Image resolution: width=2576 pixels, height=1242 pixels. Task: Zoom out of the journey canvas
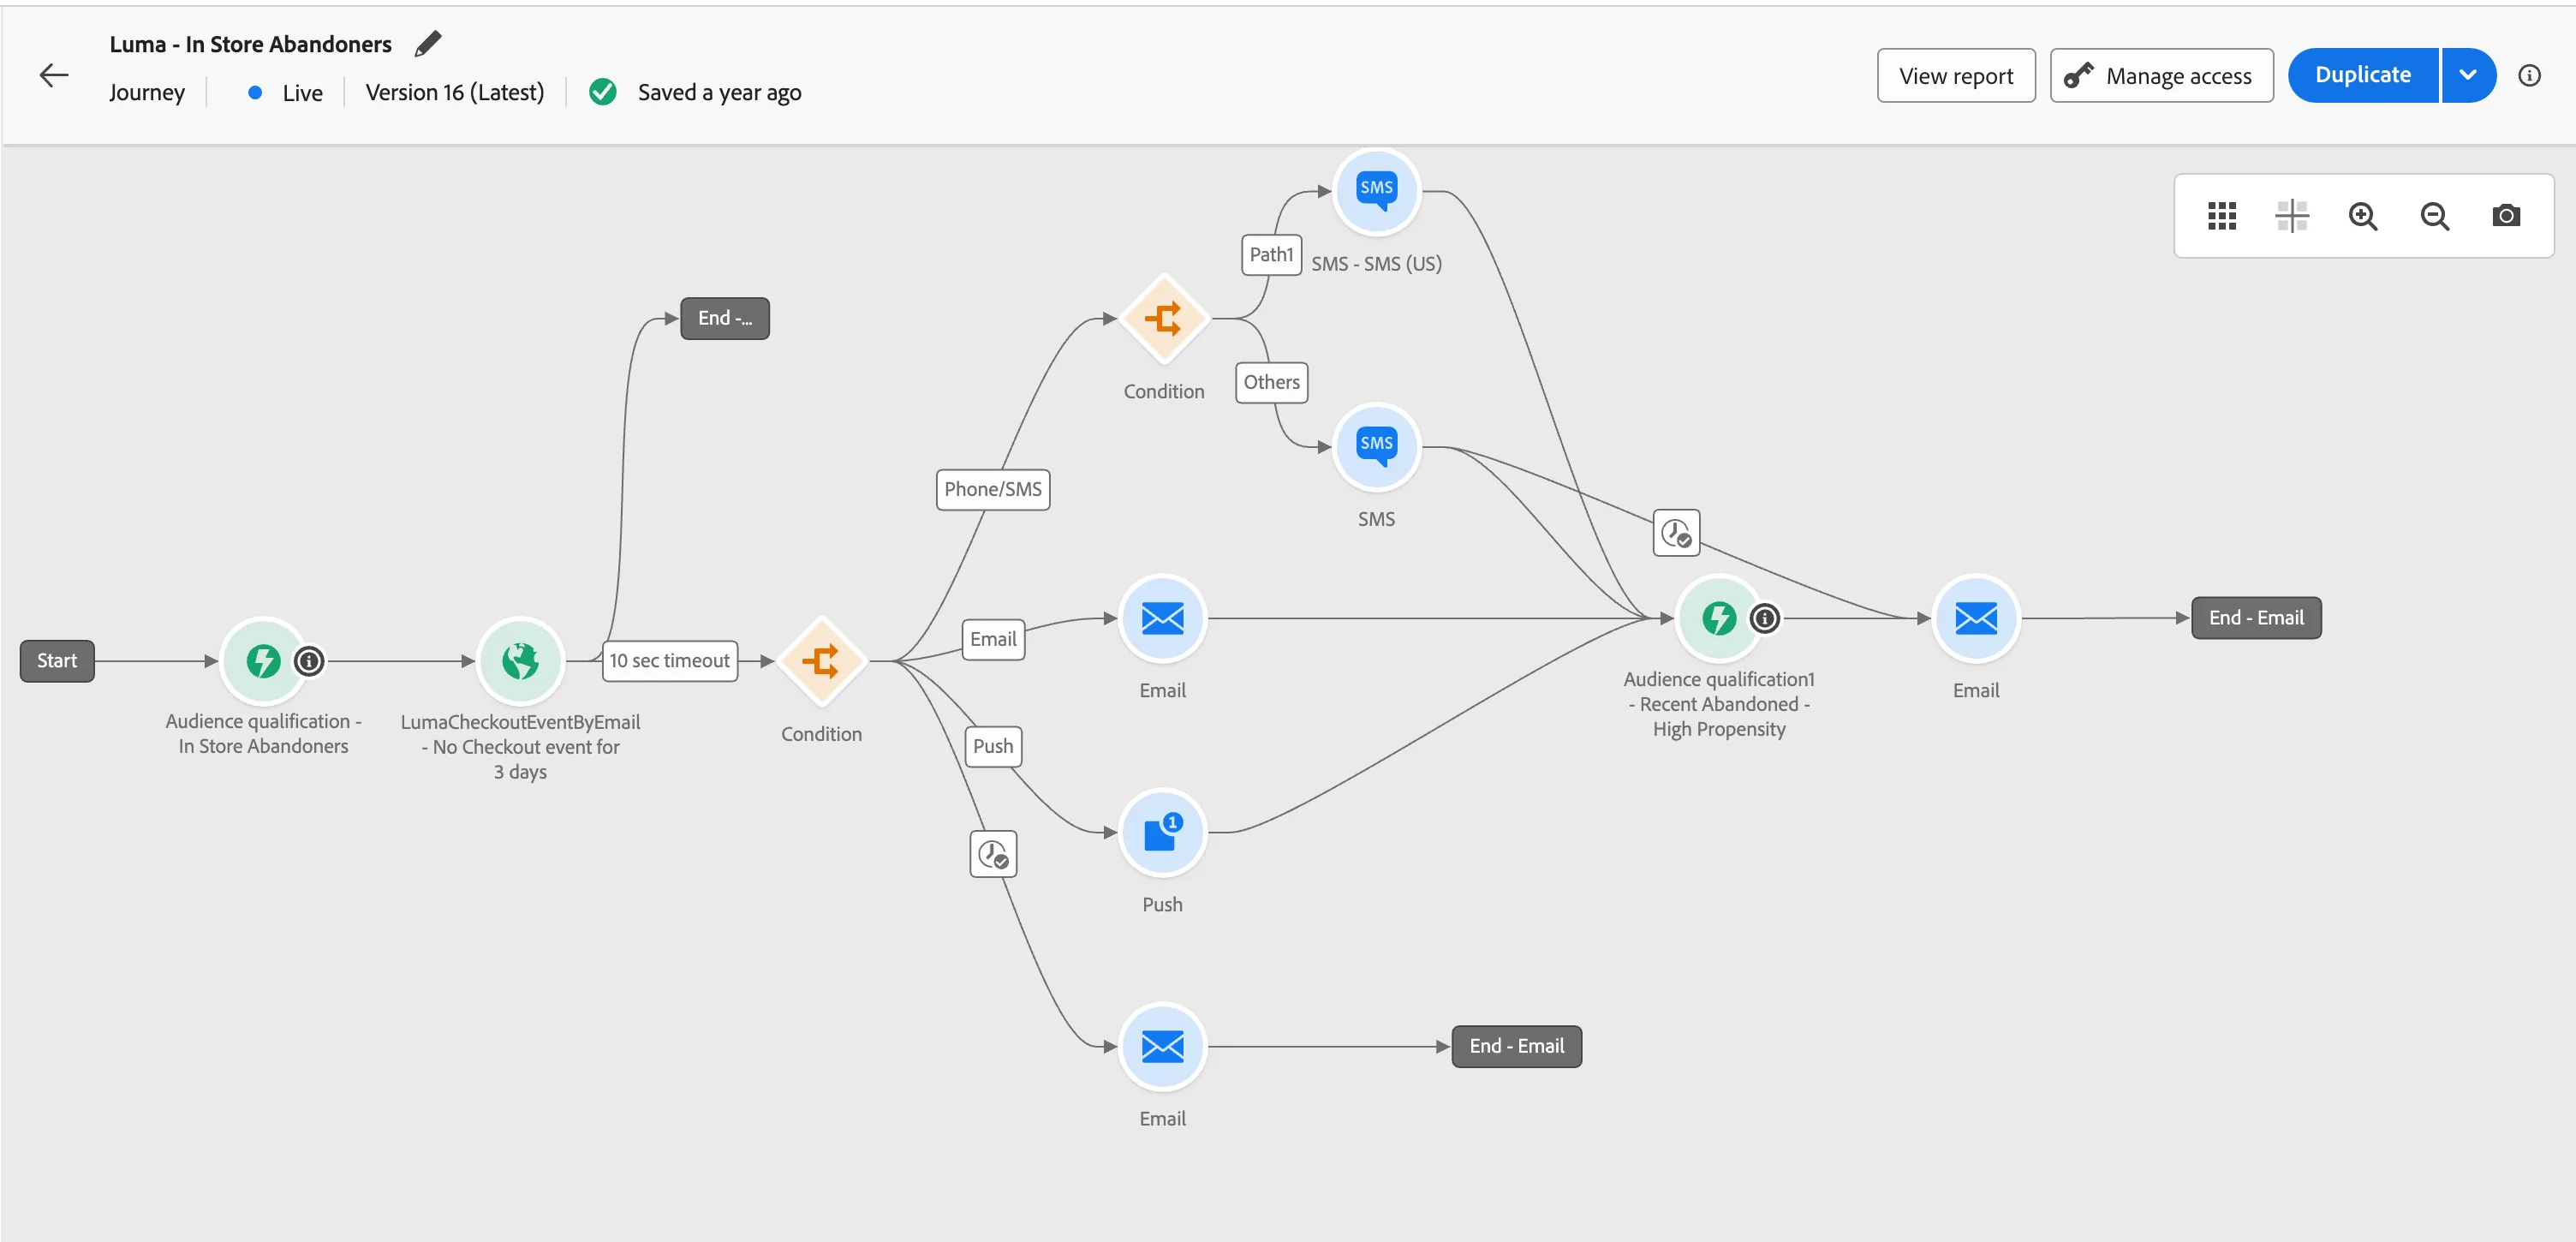(2434, 216)
